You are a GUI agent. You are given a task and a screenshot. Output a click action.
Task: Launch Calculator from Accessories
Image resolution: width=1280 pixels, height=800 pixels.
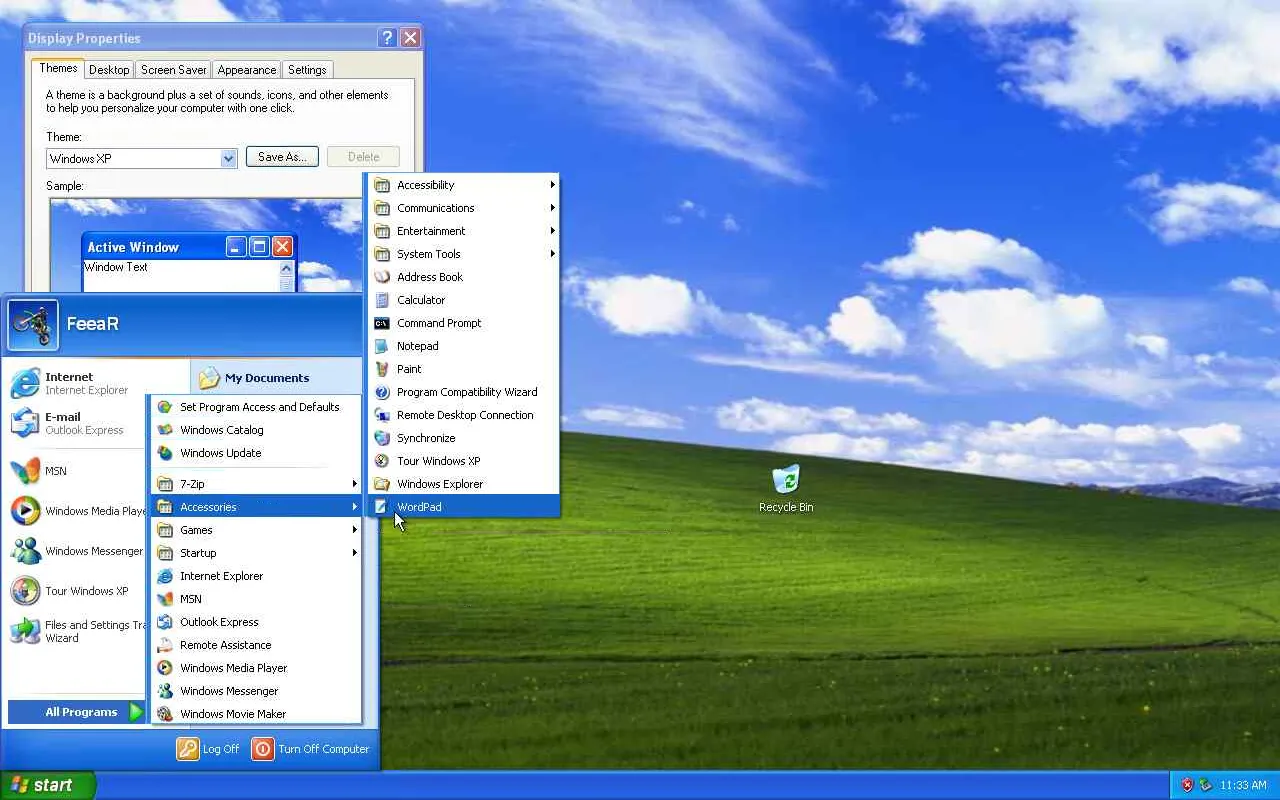coord(463,300)
